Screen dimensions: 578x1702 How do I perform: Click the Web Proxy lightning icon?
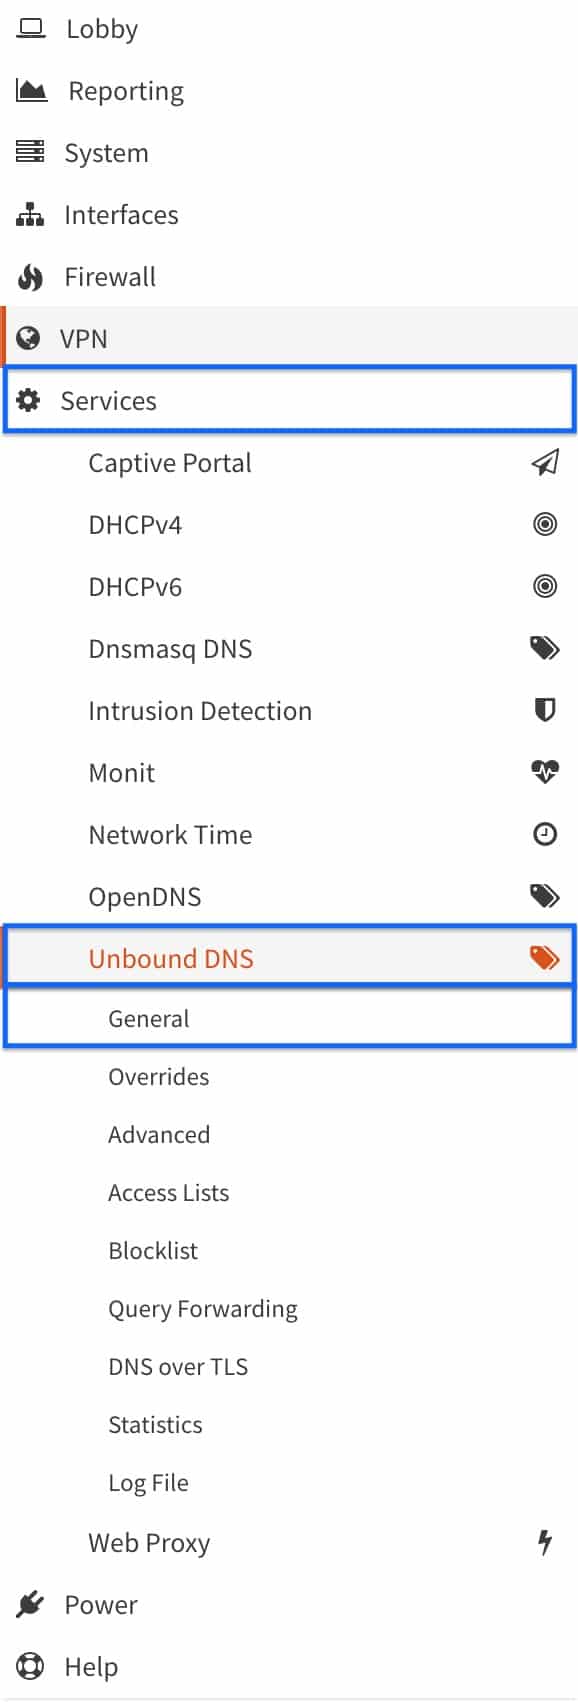(x=545, y=1542)
